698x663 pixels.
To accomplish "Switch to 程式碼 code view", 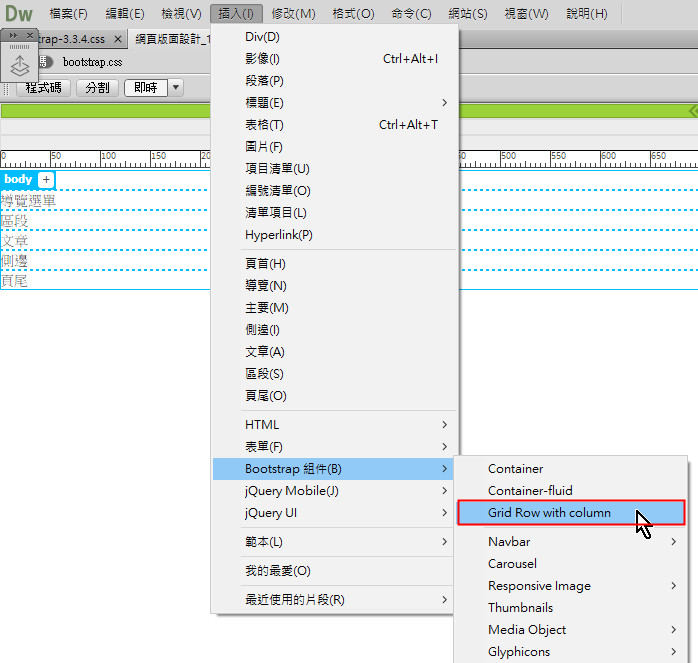I will (x=43, y=88).
